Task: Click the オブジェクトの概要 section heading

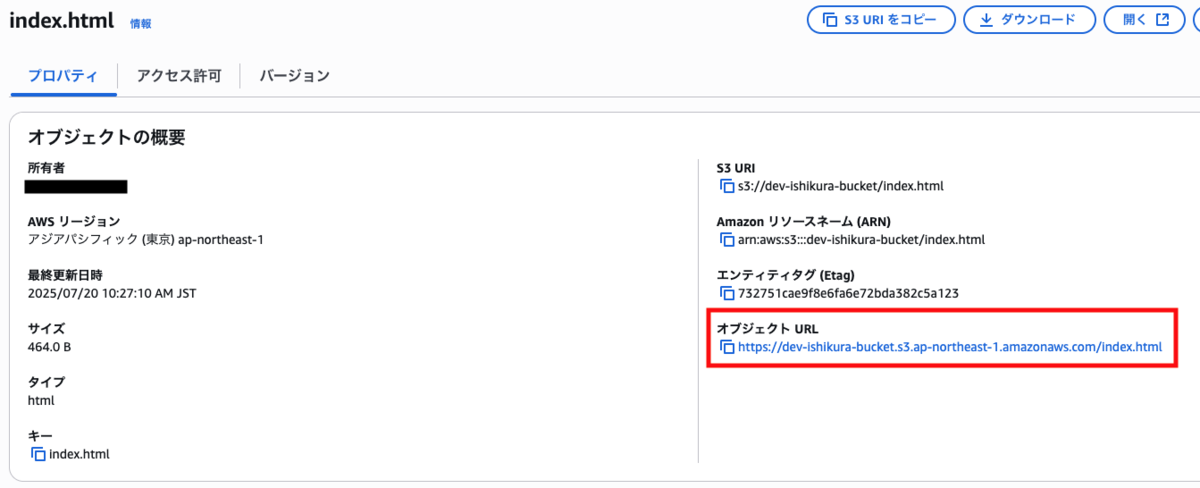Action: 106,138
